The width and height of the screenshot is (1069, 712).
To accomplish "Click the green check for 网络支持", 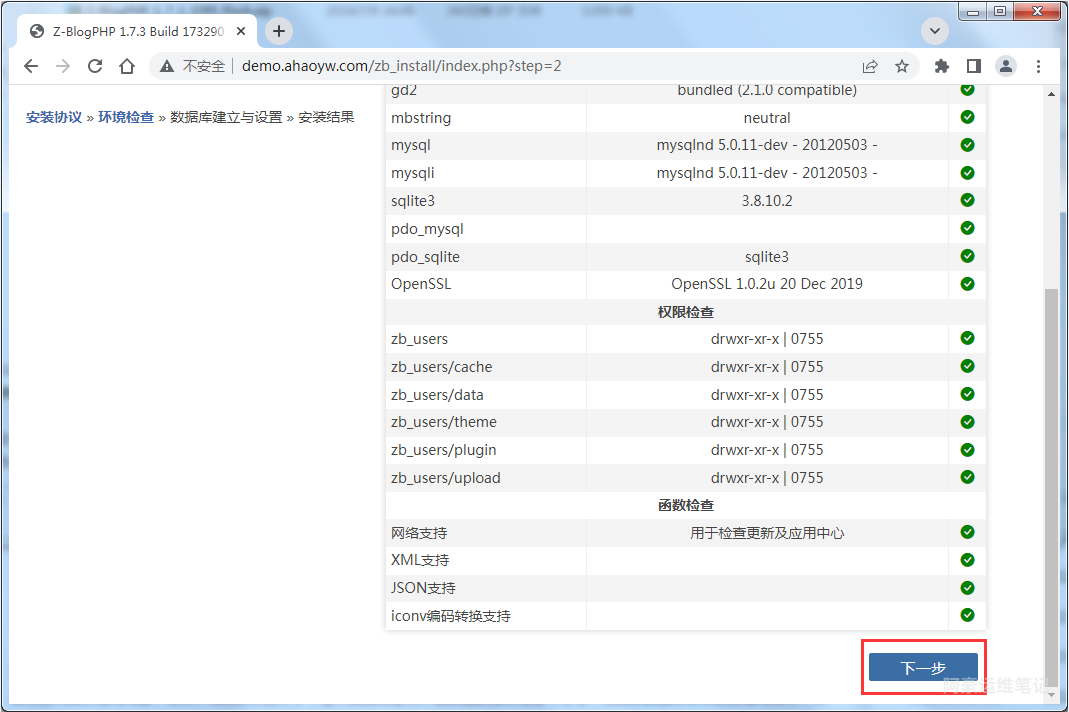I will click(967, 532).
